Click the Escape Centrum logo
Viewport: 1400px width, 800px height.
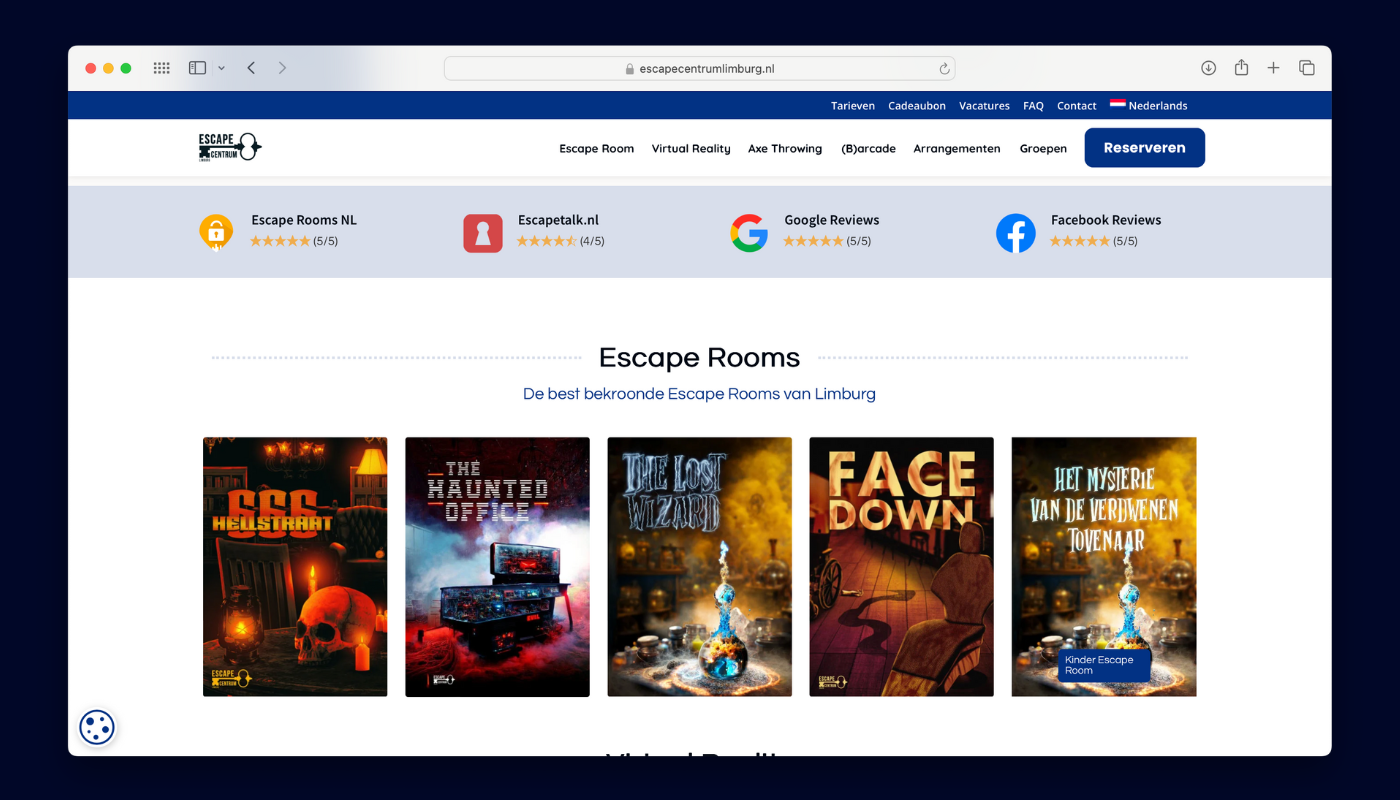coord(230,147)
